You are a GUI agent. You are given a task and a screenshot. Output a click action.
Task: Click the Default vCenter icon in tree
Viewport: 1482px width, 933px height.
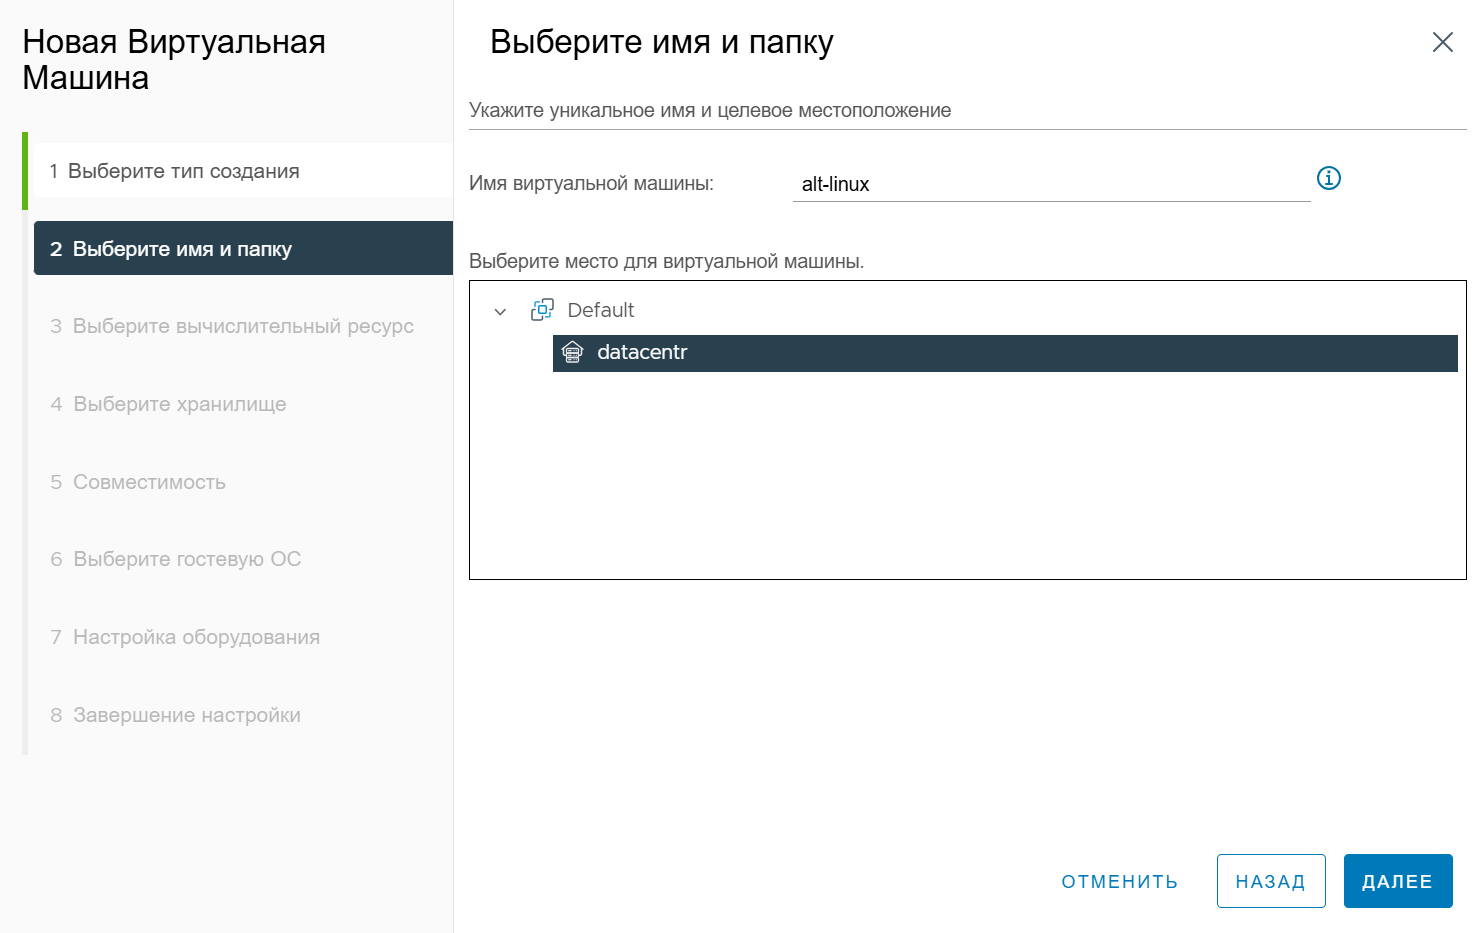point(542,310)
